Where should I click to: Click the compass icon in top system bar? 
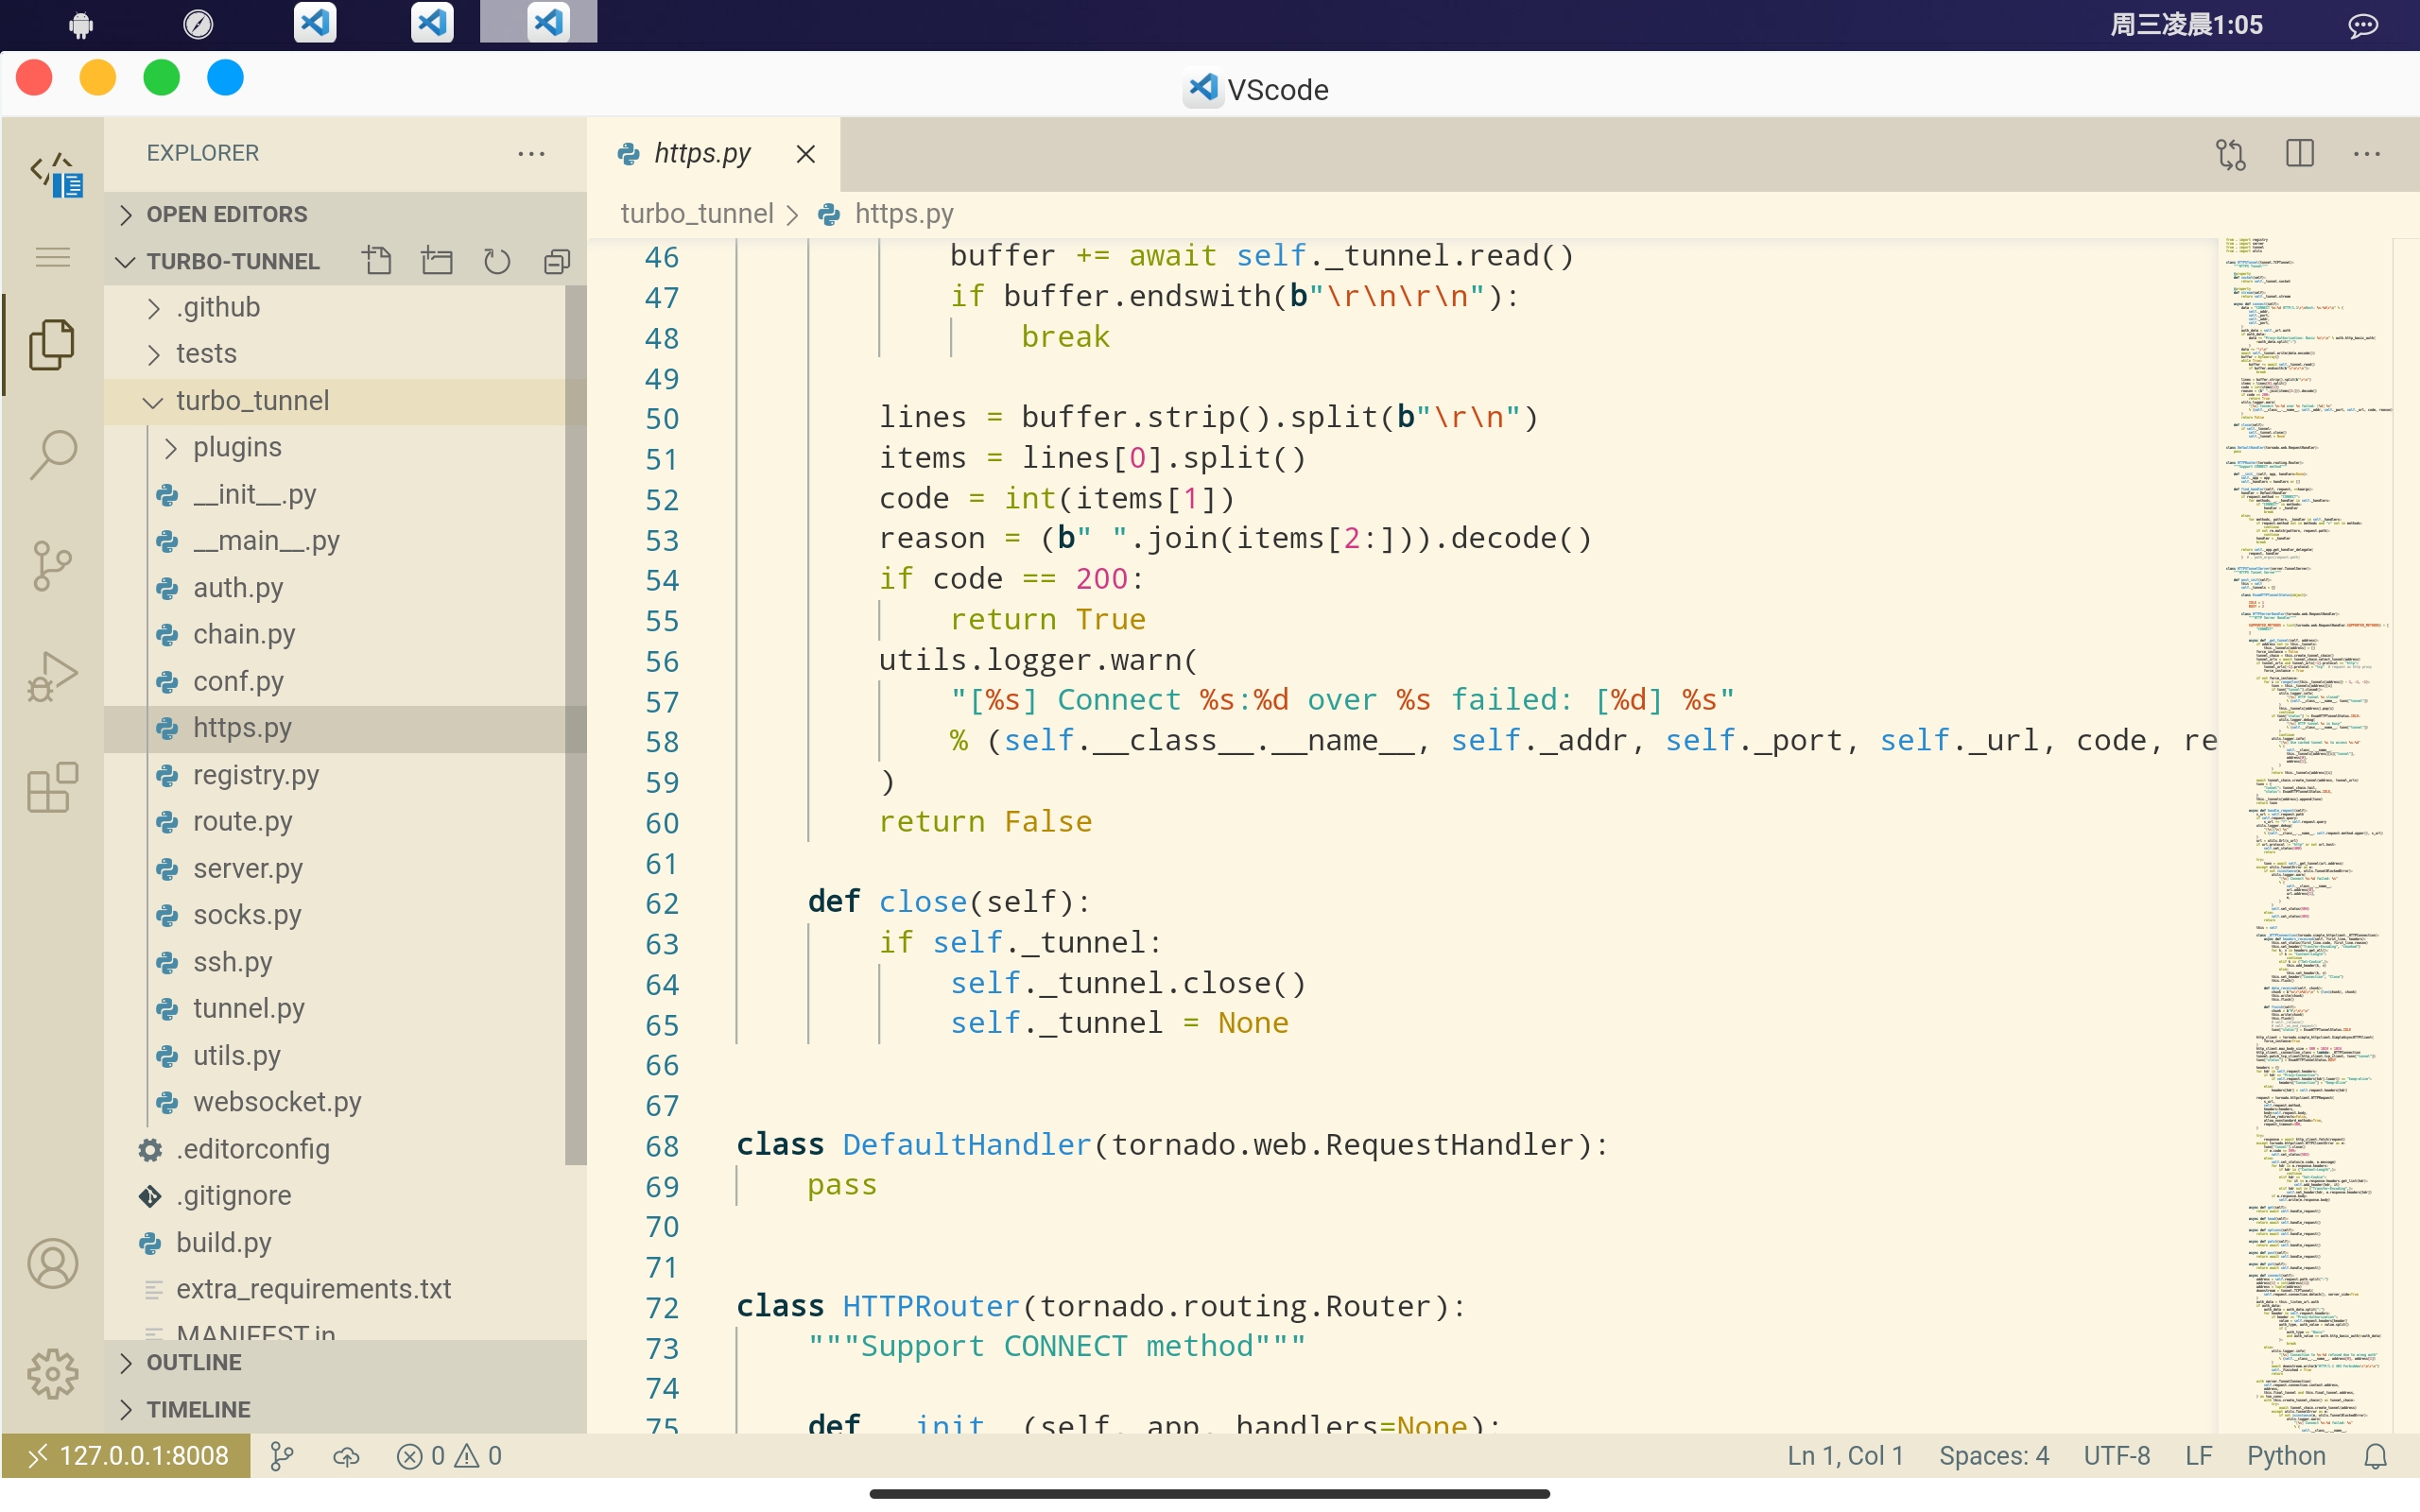tap(198, 24)
